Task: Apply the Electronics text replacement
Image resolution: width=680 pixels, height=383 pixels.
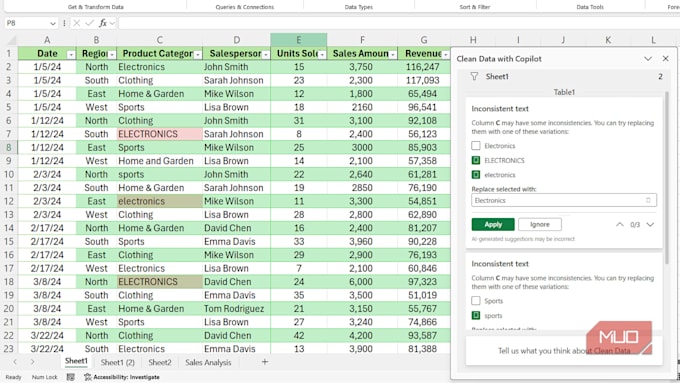Action: 493,224
